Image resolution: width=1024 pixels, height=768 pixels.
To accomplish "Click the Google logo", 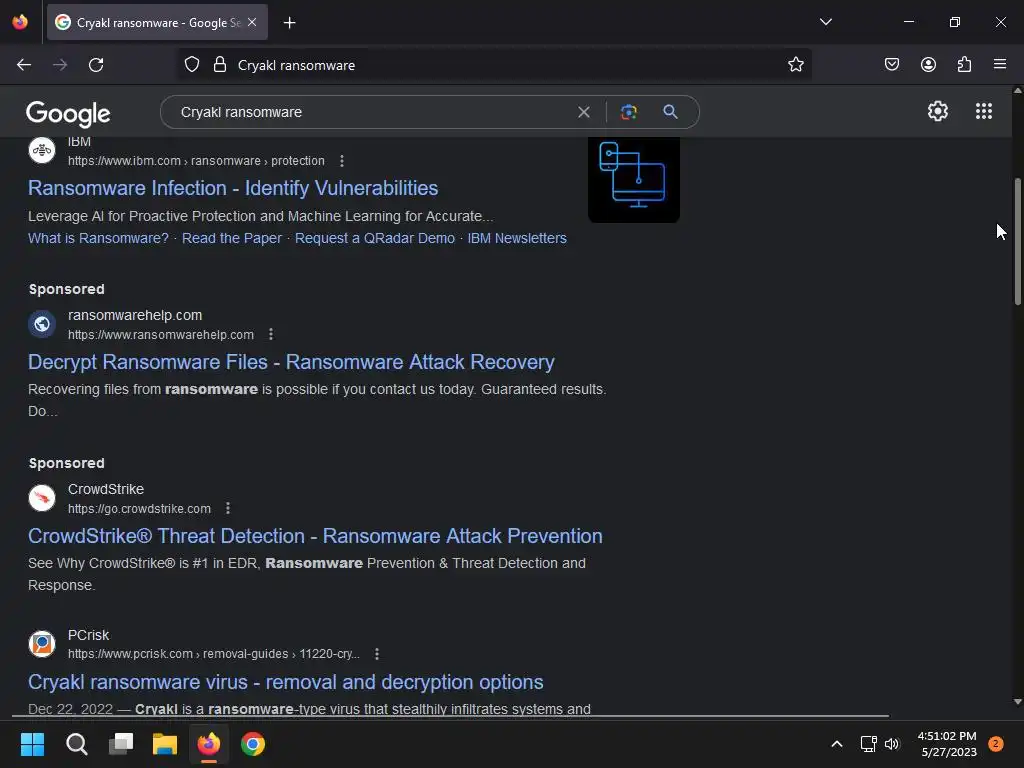I will point(68,114).
